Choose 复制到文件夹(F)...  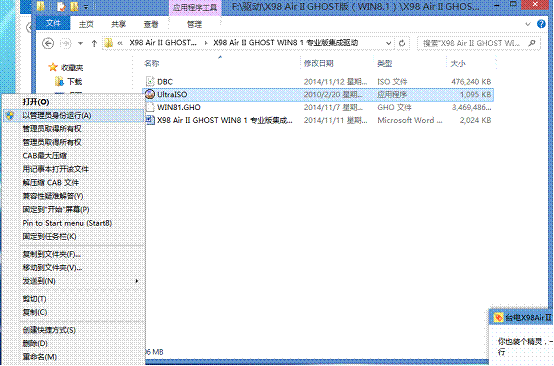click(74, 254)
